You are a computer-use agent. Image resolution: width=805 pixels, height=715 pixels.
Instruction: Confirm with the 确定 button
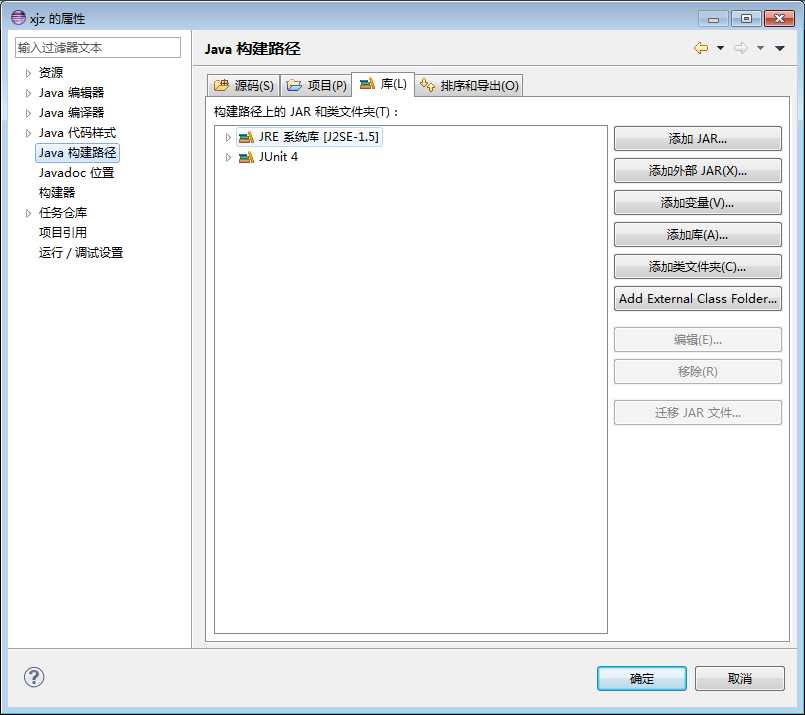click(642, 679)
